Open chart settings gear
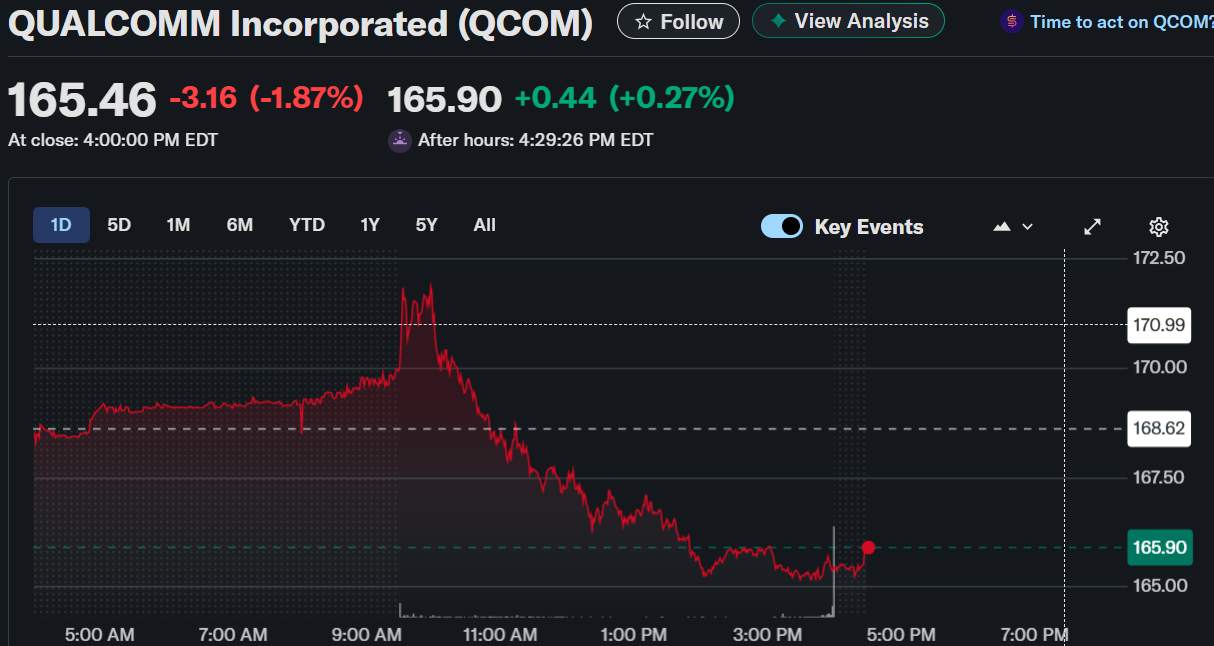 1159,227
